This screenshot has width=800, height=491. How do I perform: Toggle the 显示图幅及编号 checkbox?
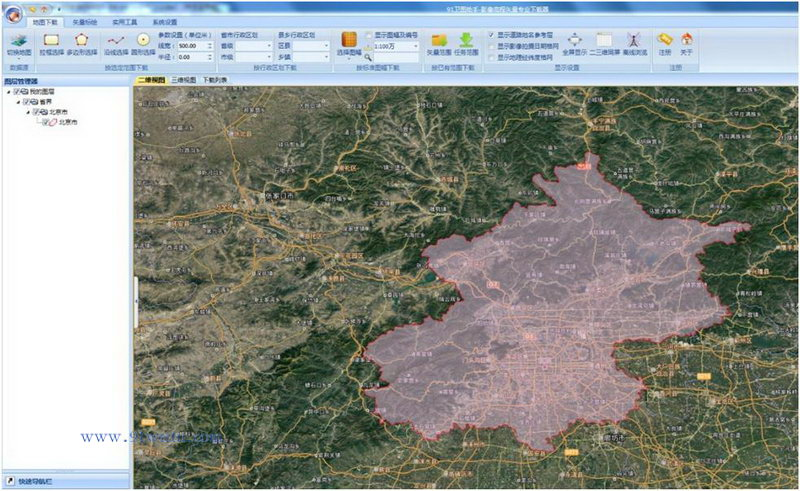(x=368, y=35)
